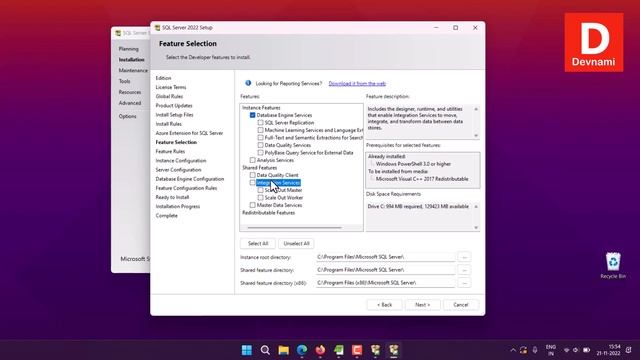Open the battery tray icon
640x360 pixels.
pyautogui.click(x=587, y=350)
